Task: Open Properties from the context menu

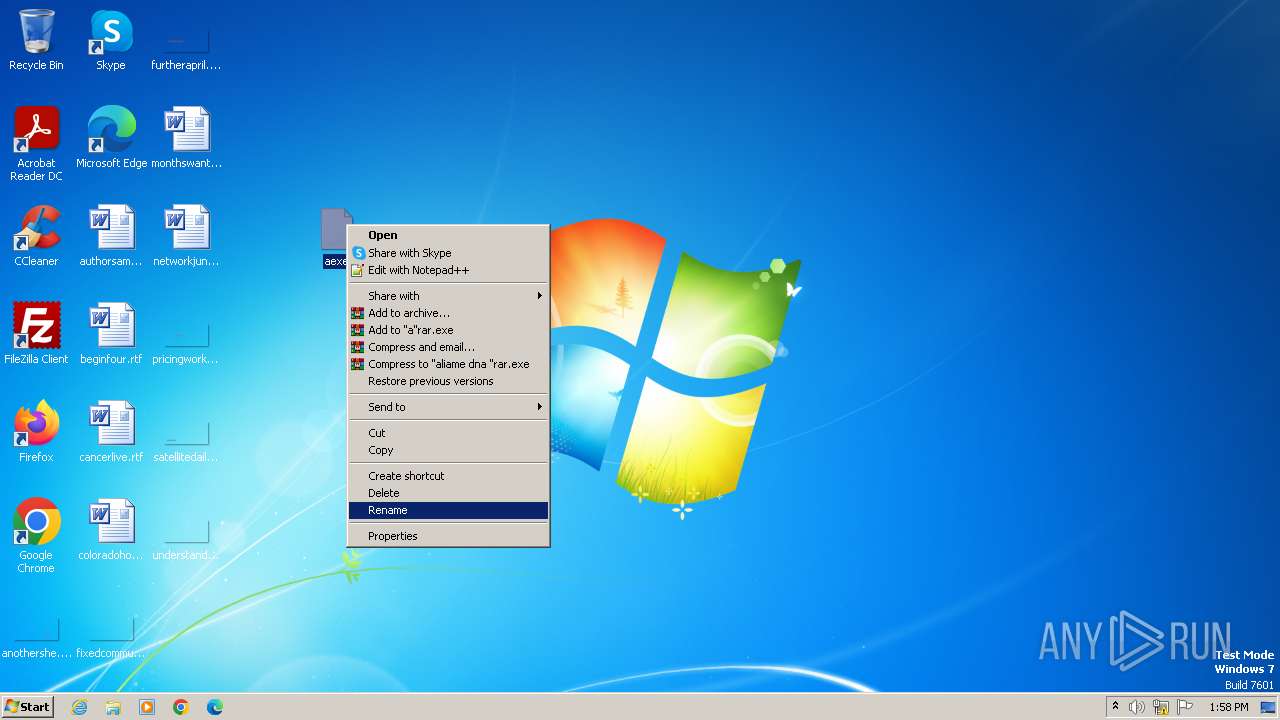Action: click(x=448, y=536)
